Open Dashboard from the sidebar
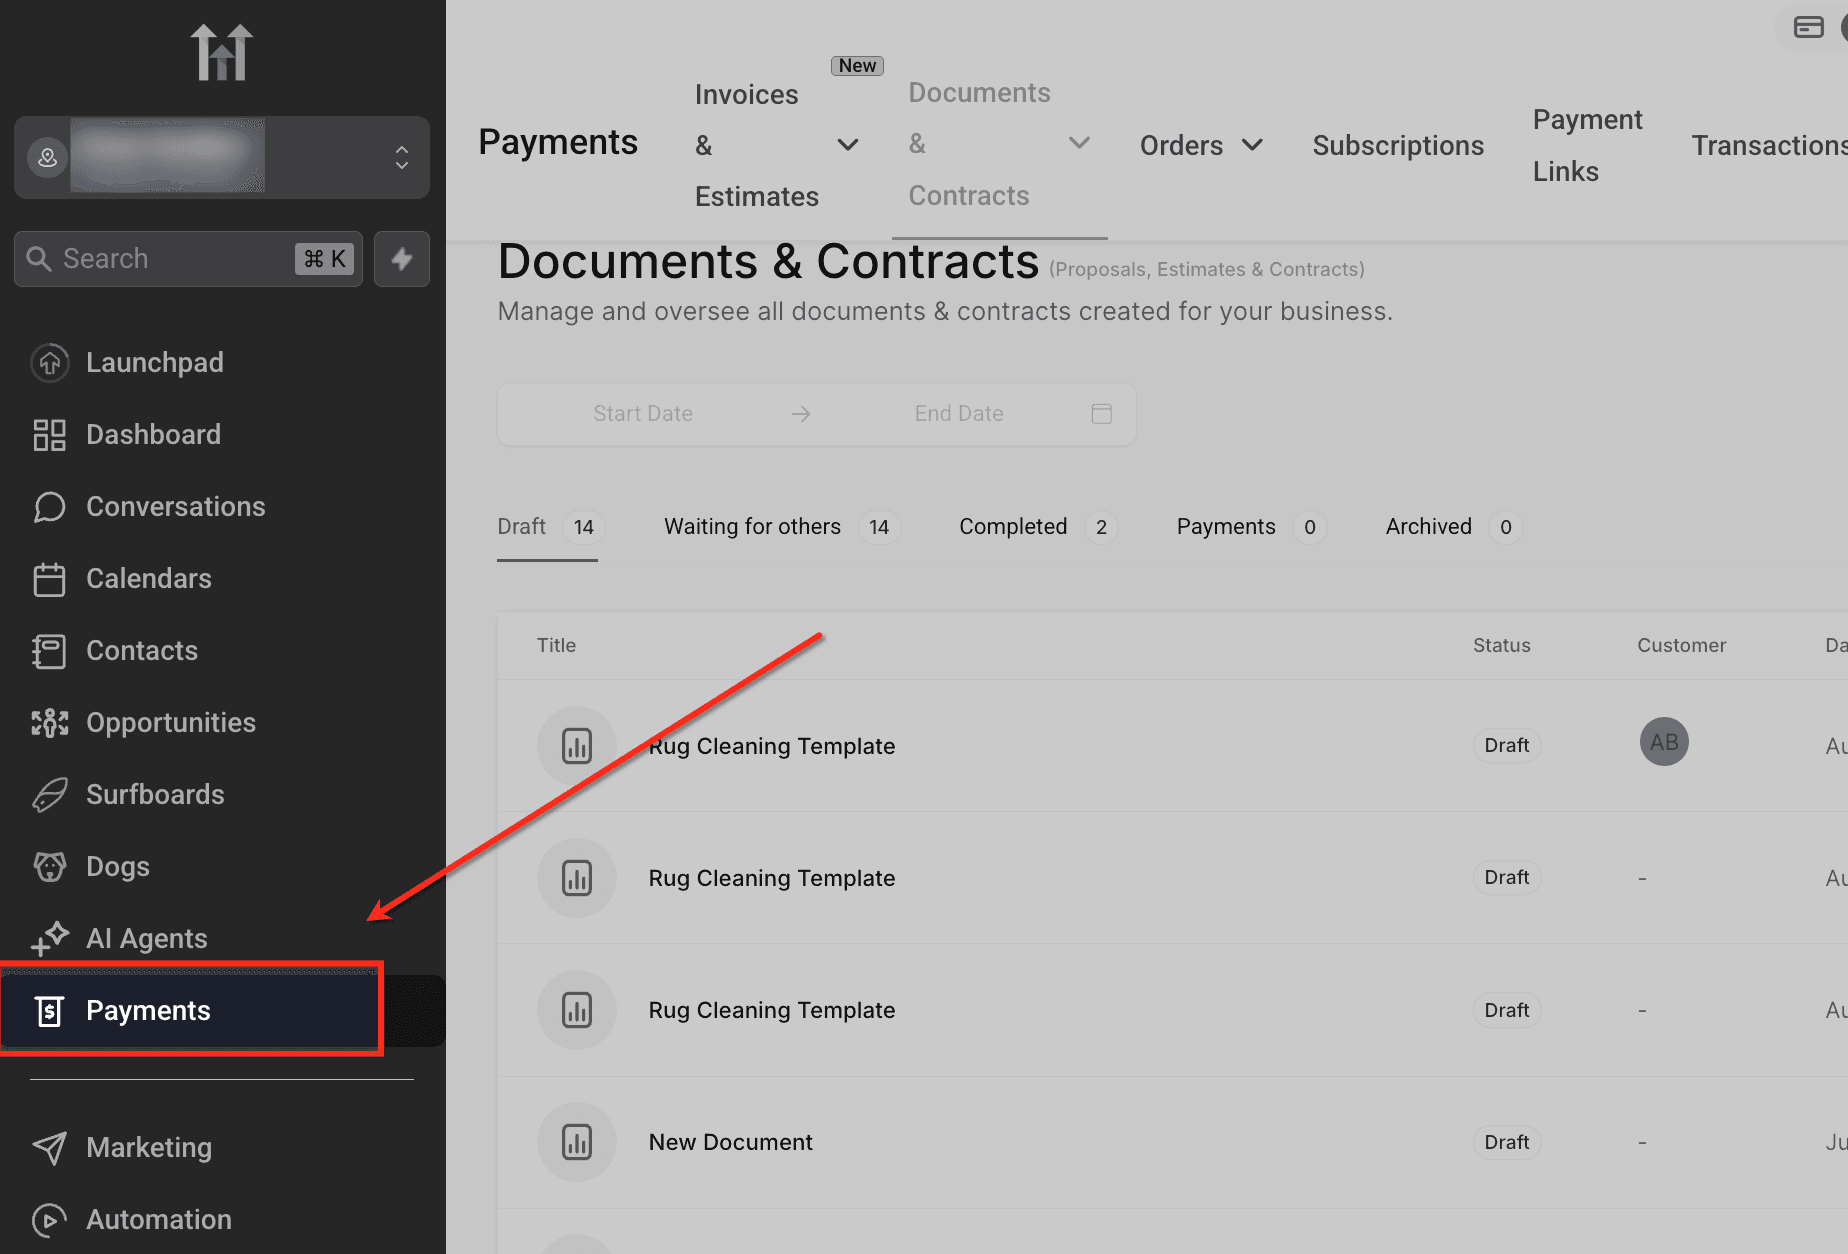Viewport: 1848px width, 1254px height. point(126,434)
